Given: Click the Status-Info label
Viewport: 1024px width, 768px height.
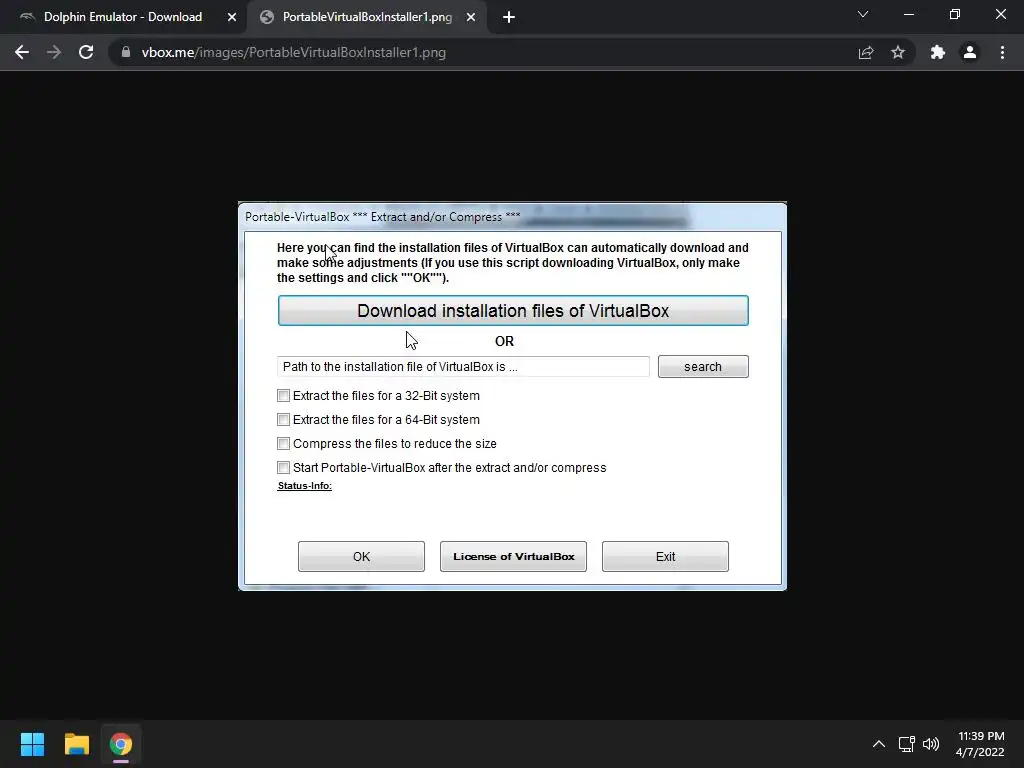Looking at the screenshot, I should tap(304, 486).
